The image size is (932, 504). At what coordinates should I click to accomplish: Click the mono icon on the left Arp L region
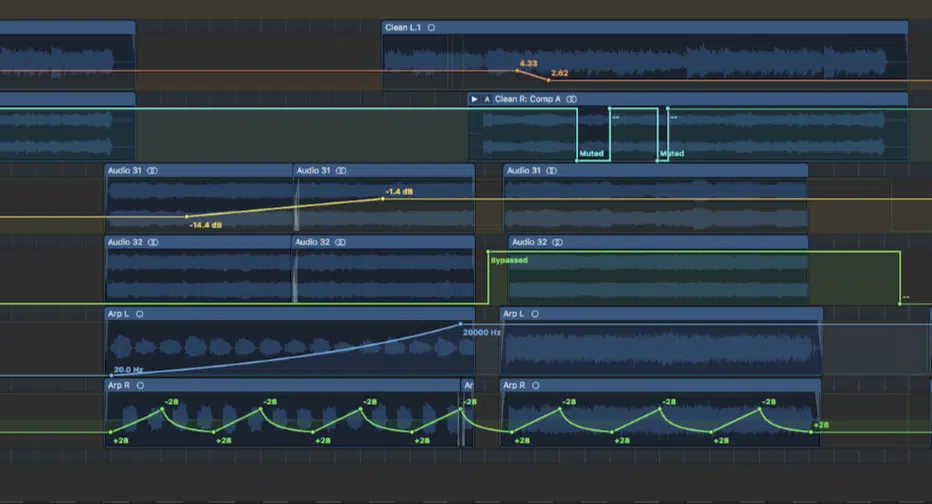coord(140,314)
